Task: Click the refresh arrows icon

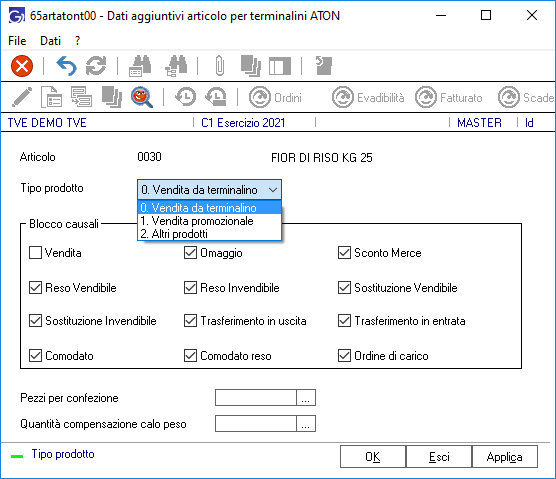Action: 96,66
